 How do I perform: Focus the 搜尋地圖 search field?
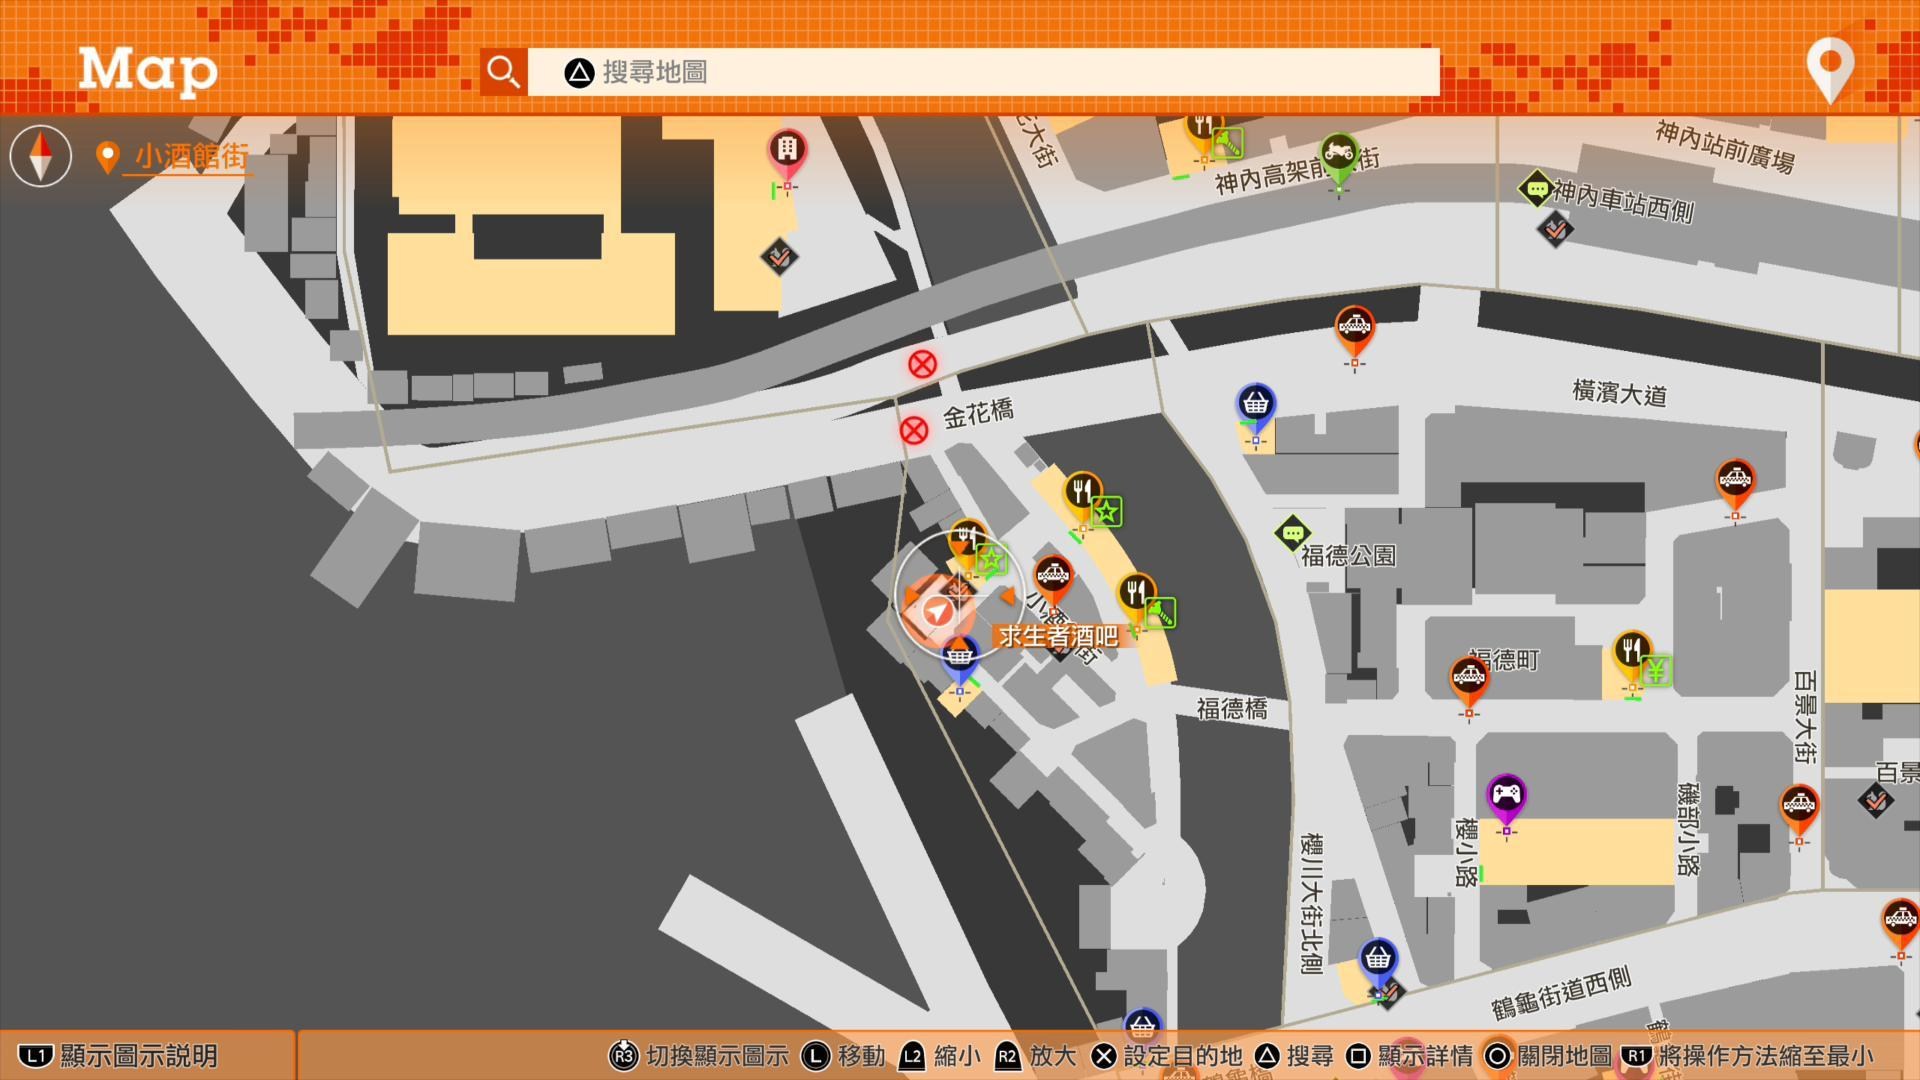pyautogui.click(x=983, y=72)
